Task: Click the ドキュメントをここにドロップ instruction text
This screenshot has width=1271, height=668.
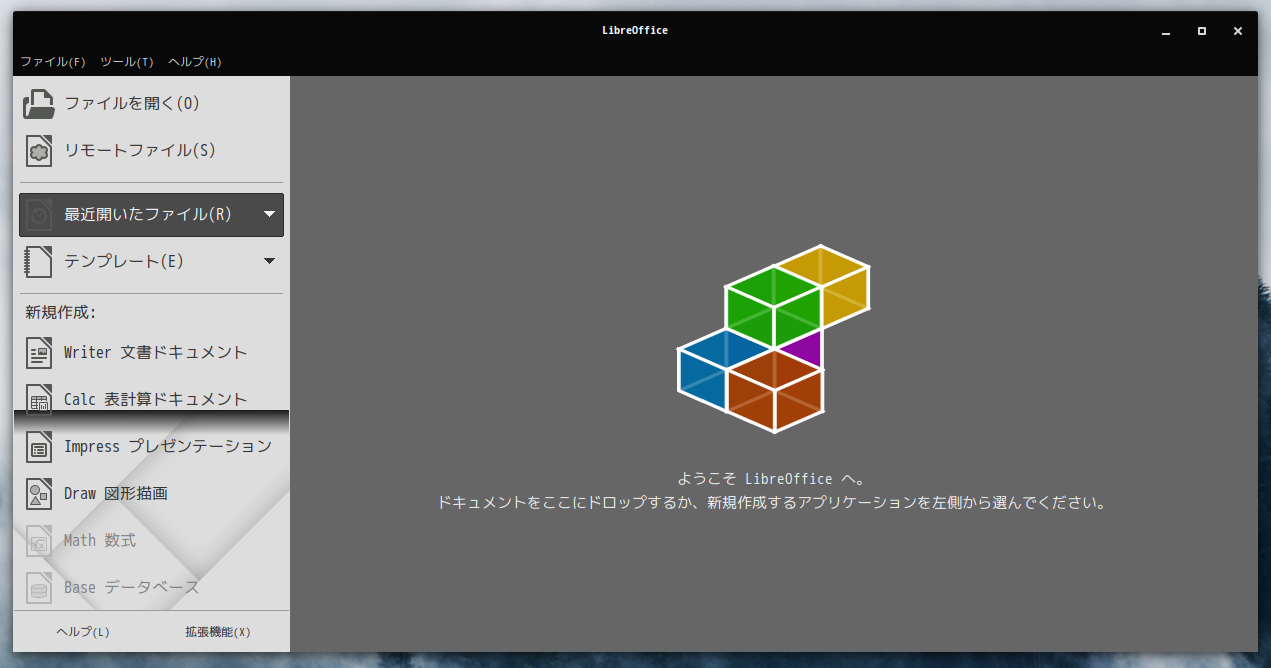Action: (771, 503)
